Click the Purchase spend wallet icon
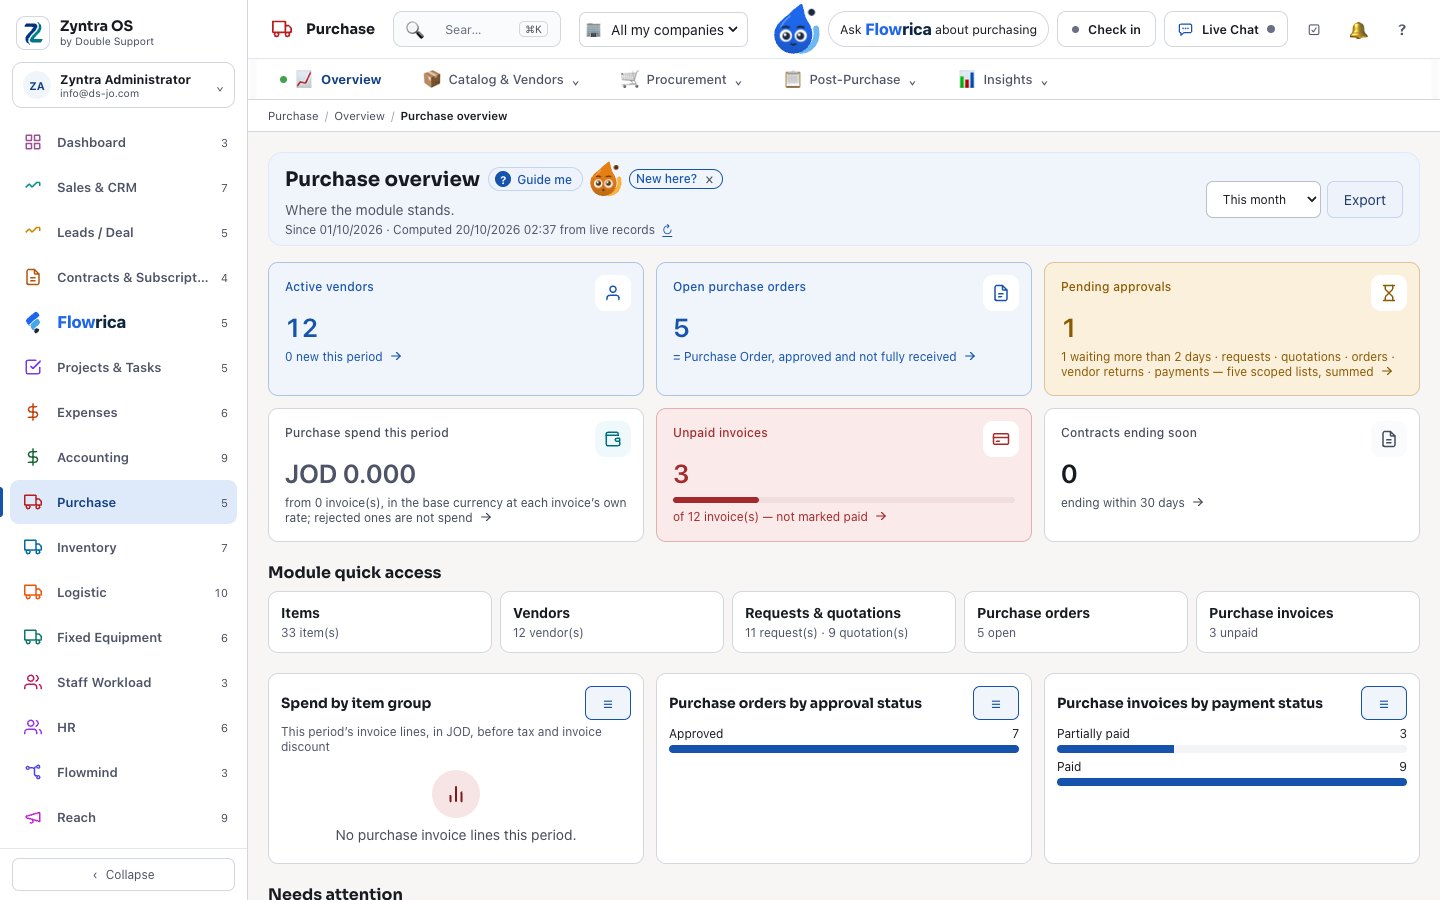 [613, 439]
